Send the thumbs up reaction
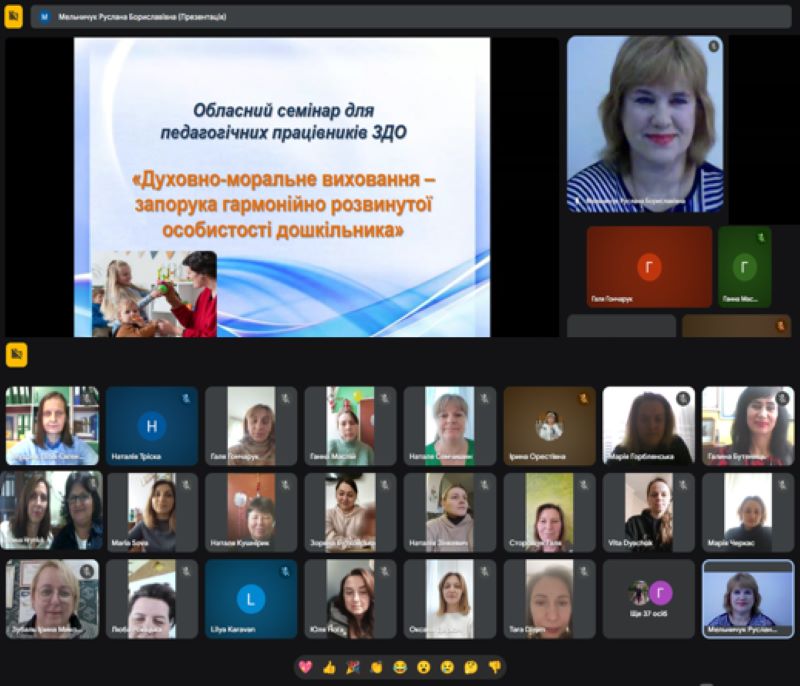 click(x=329, y=667)
